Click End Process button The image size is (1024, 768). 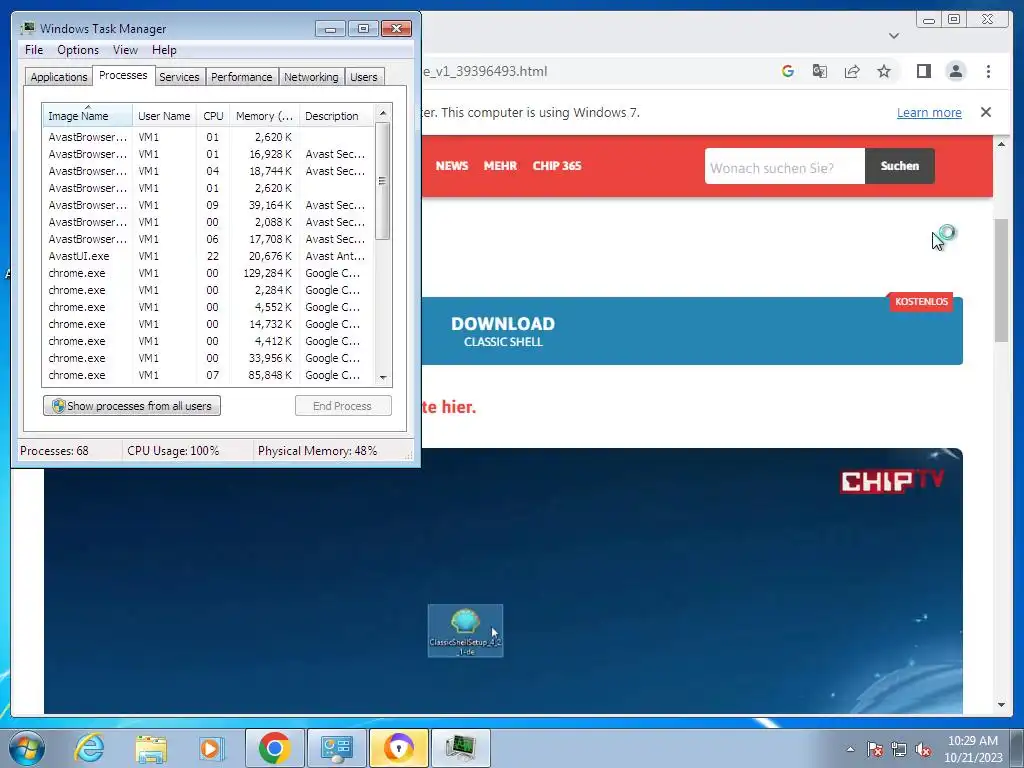pyautogui.click(x=343, y=406)
